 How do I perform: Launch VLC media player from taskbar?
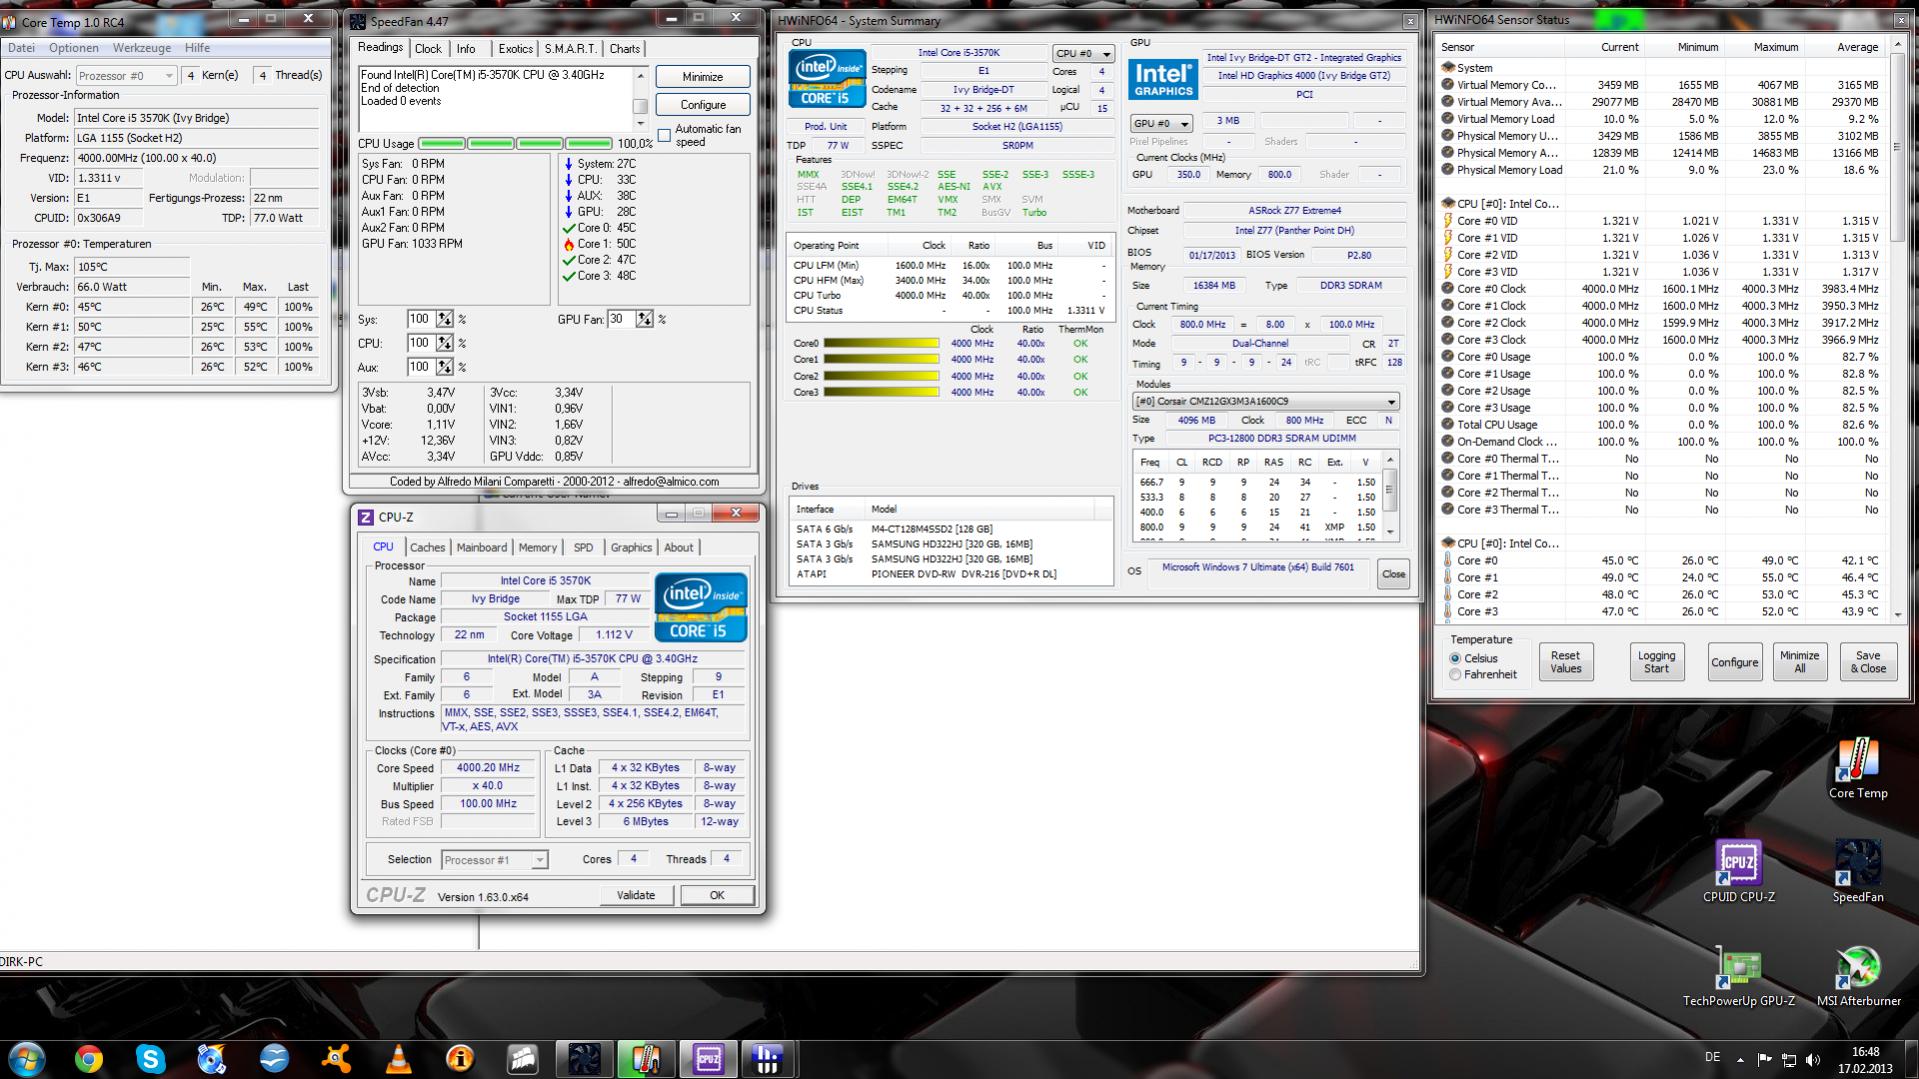pos(398,1058)
